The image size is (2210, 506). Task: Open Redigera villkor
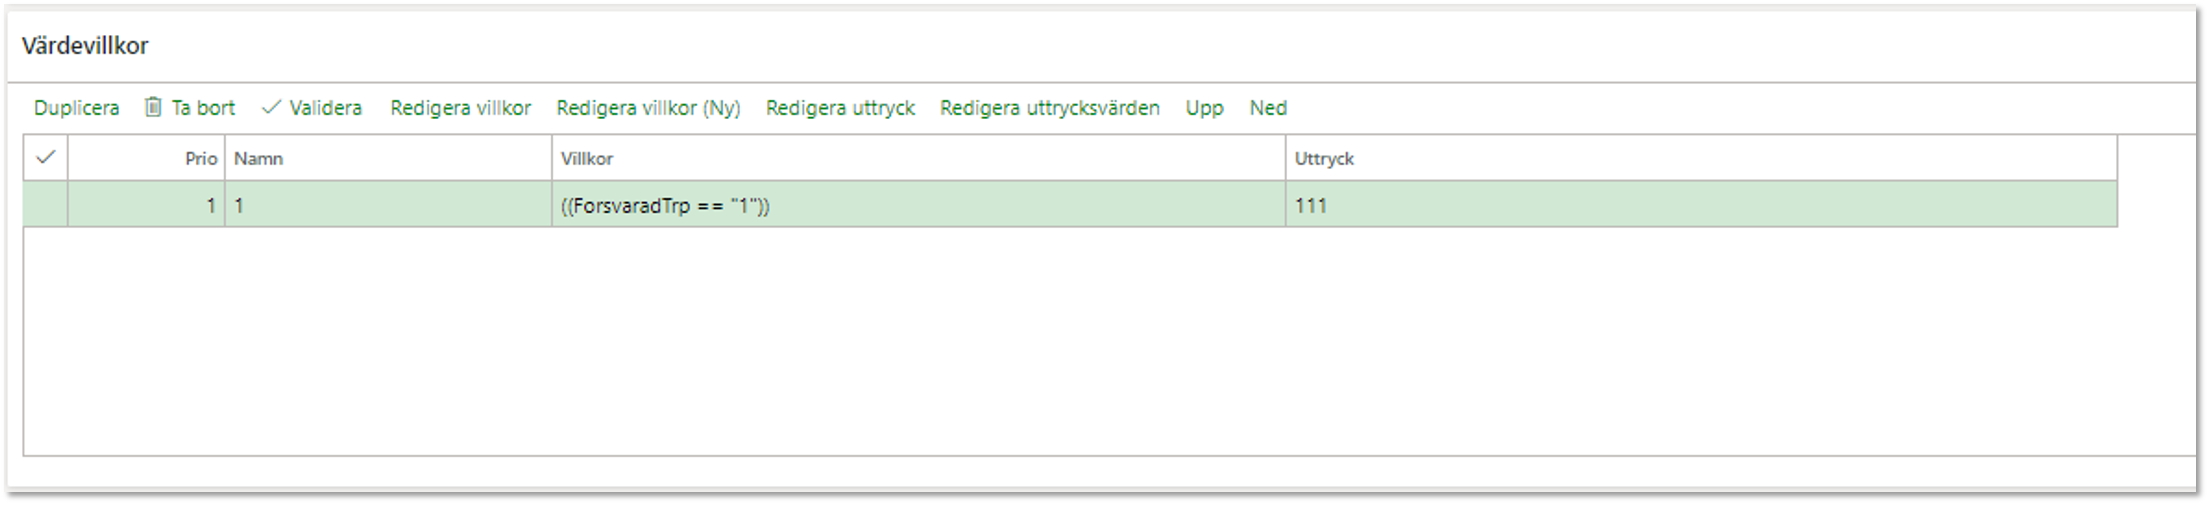tap(460, 108)
